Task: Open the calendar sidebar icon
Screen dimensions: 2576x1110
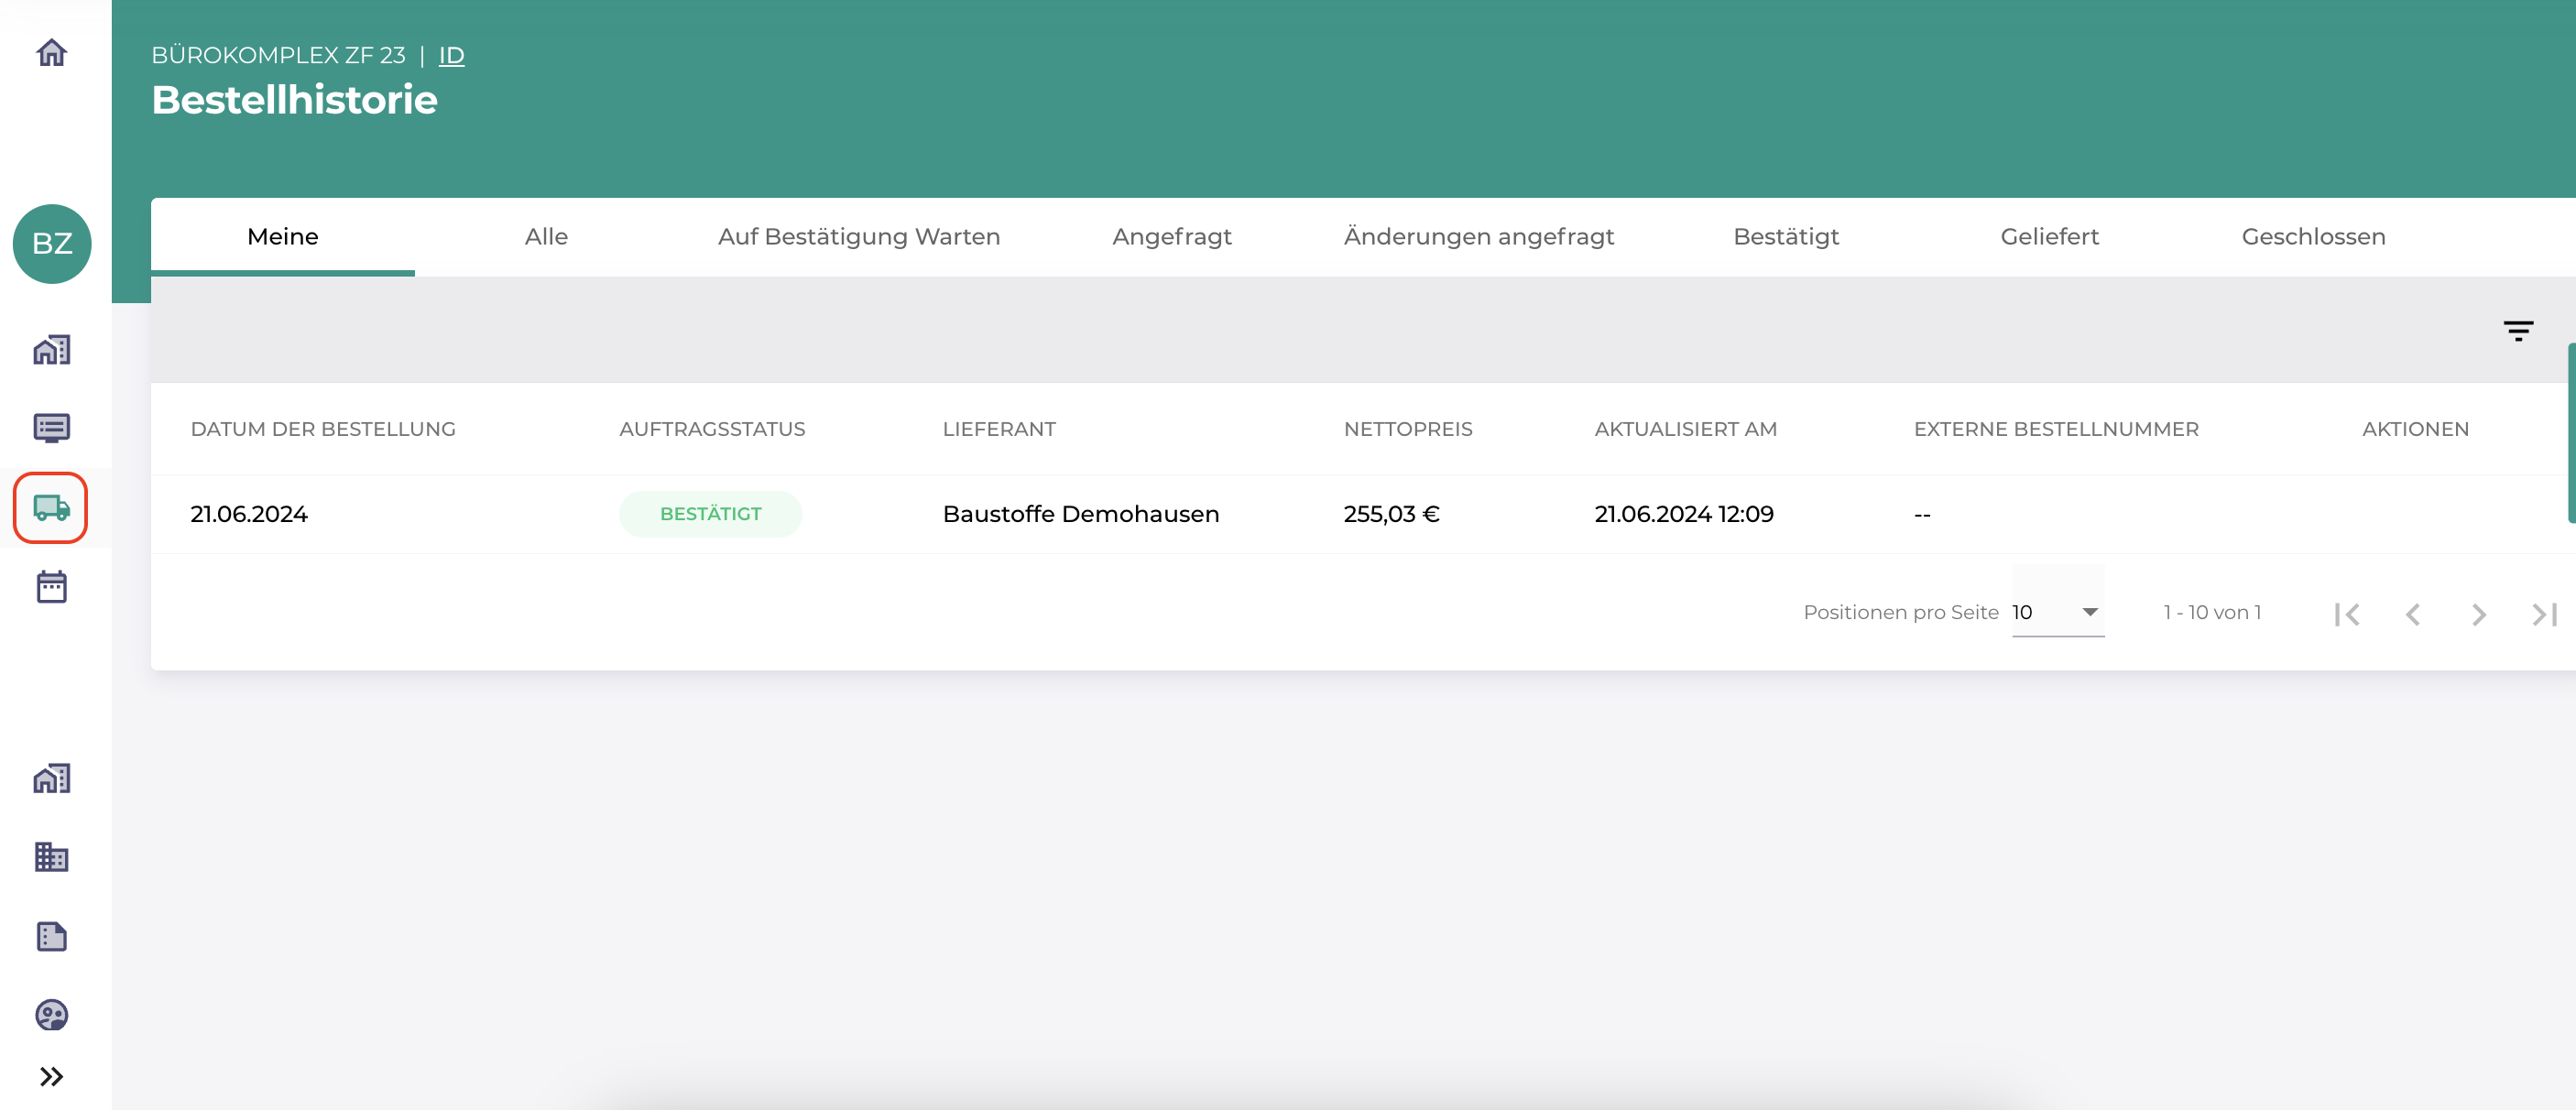Action: [51, 587]
